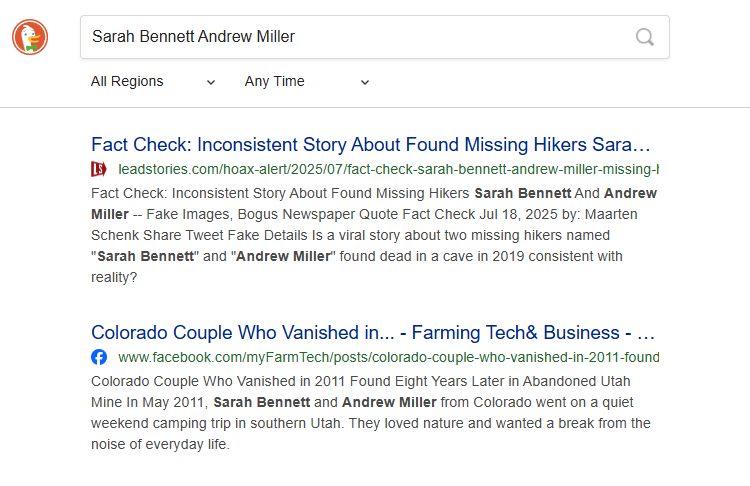Image resolution: width=750 pixels, height=486 pixels.
Task: Open the Fact Check: Inconsistent Story result
Action: click(x=371, y=144)
